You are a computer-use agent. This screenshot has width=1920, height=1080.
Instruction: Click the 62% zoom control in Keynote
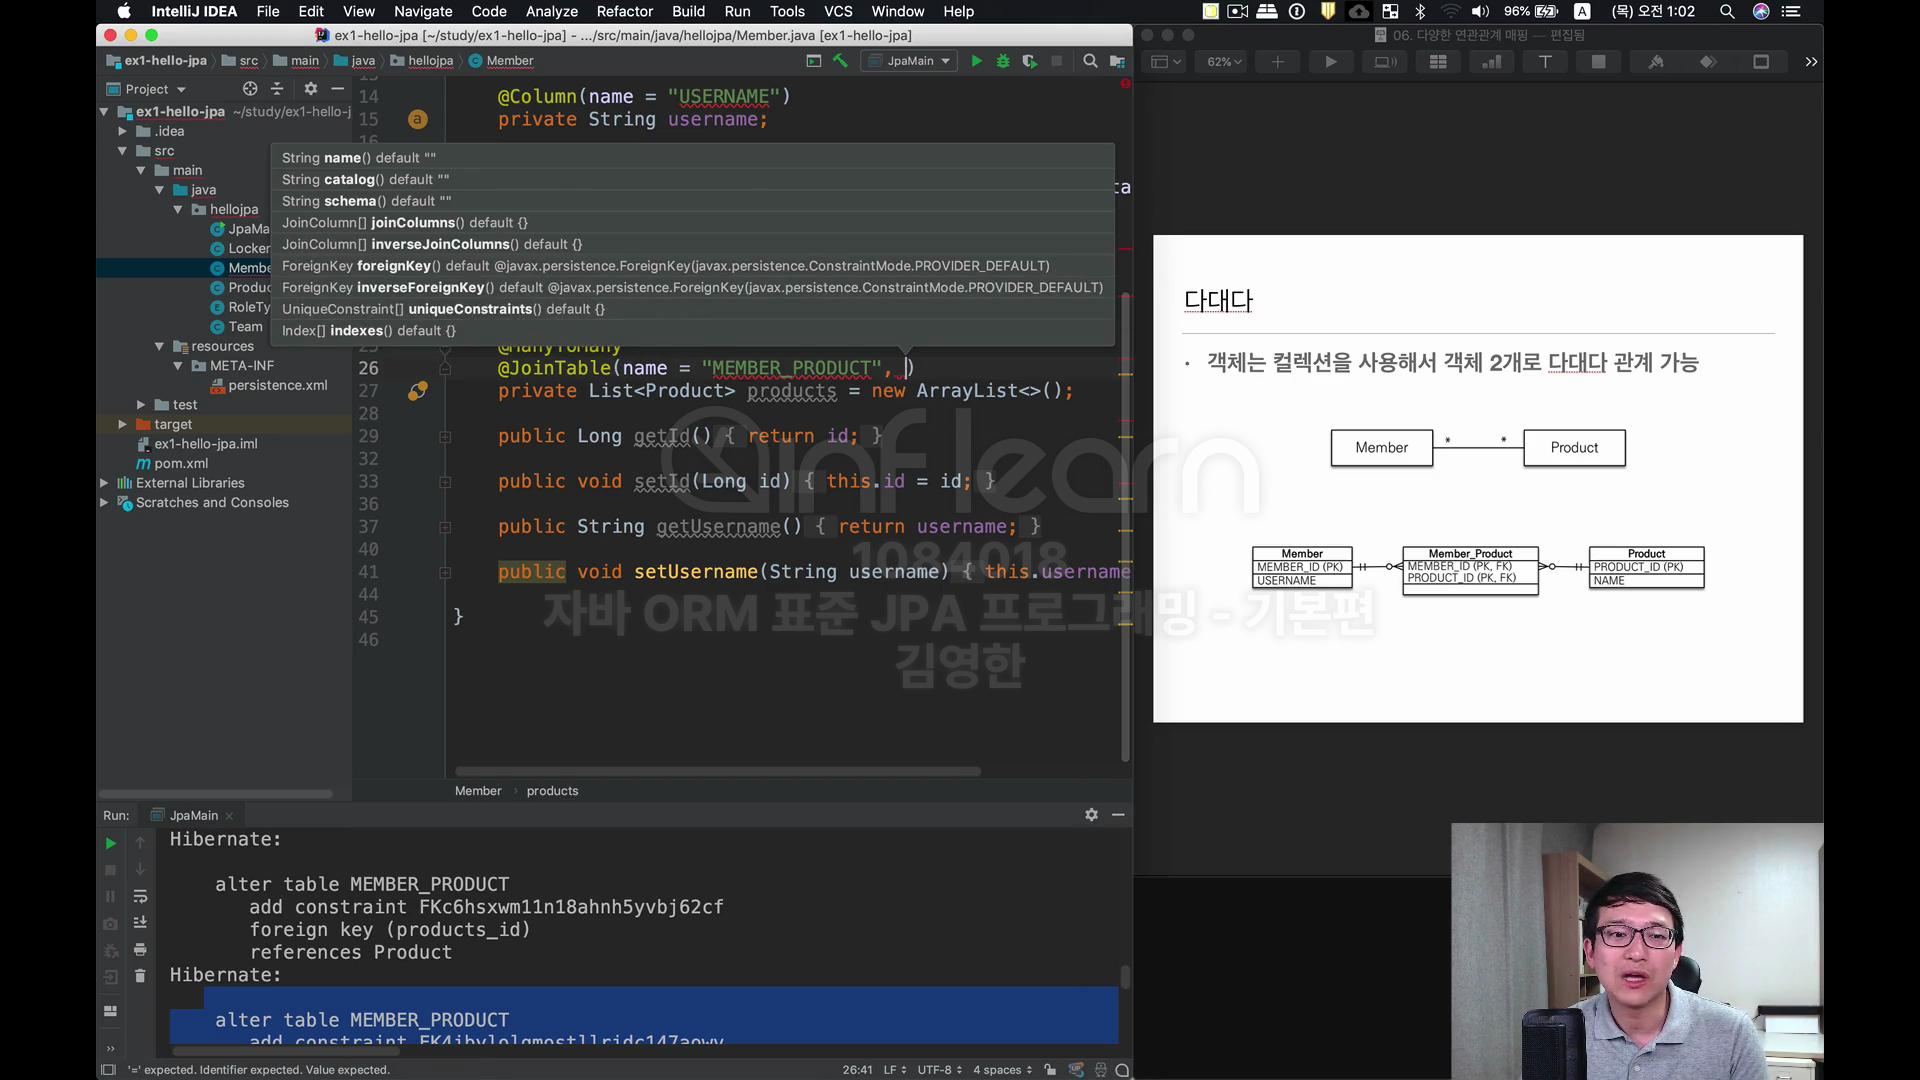[x=1223, y=62]
